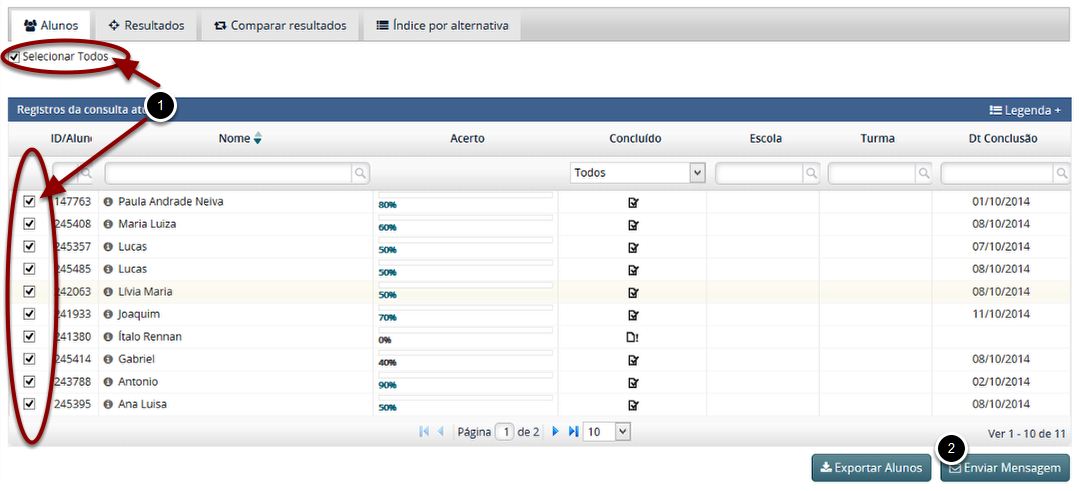Switch to the Resultados tab
Image resolution: width=1080 pixels, height=491 pixels.
point(145,25)
